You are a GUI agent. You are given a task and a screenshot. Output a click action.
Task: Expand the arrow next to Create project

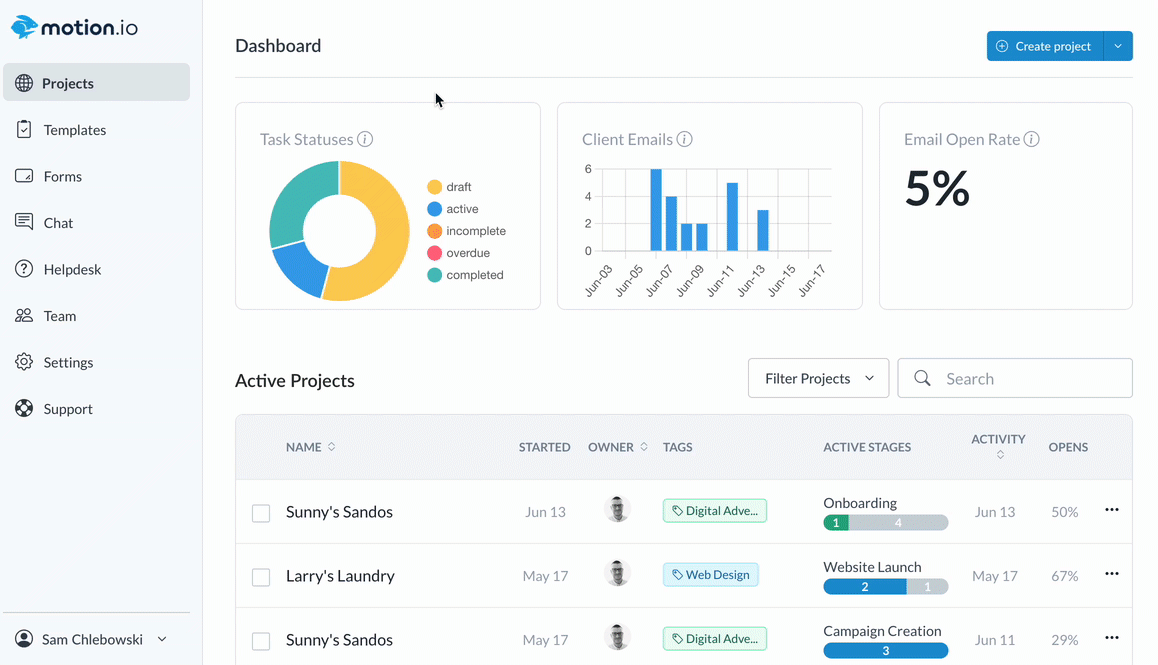pos(1118,46)
